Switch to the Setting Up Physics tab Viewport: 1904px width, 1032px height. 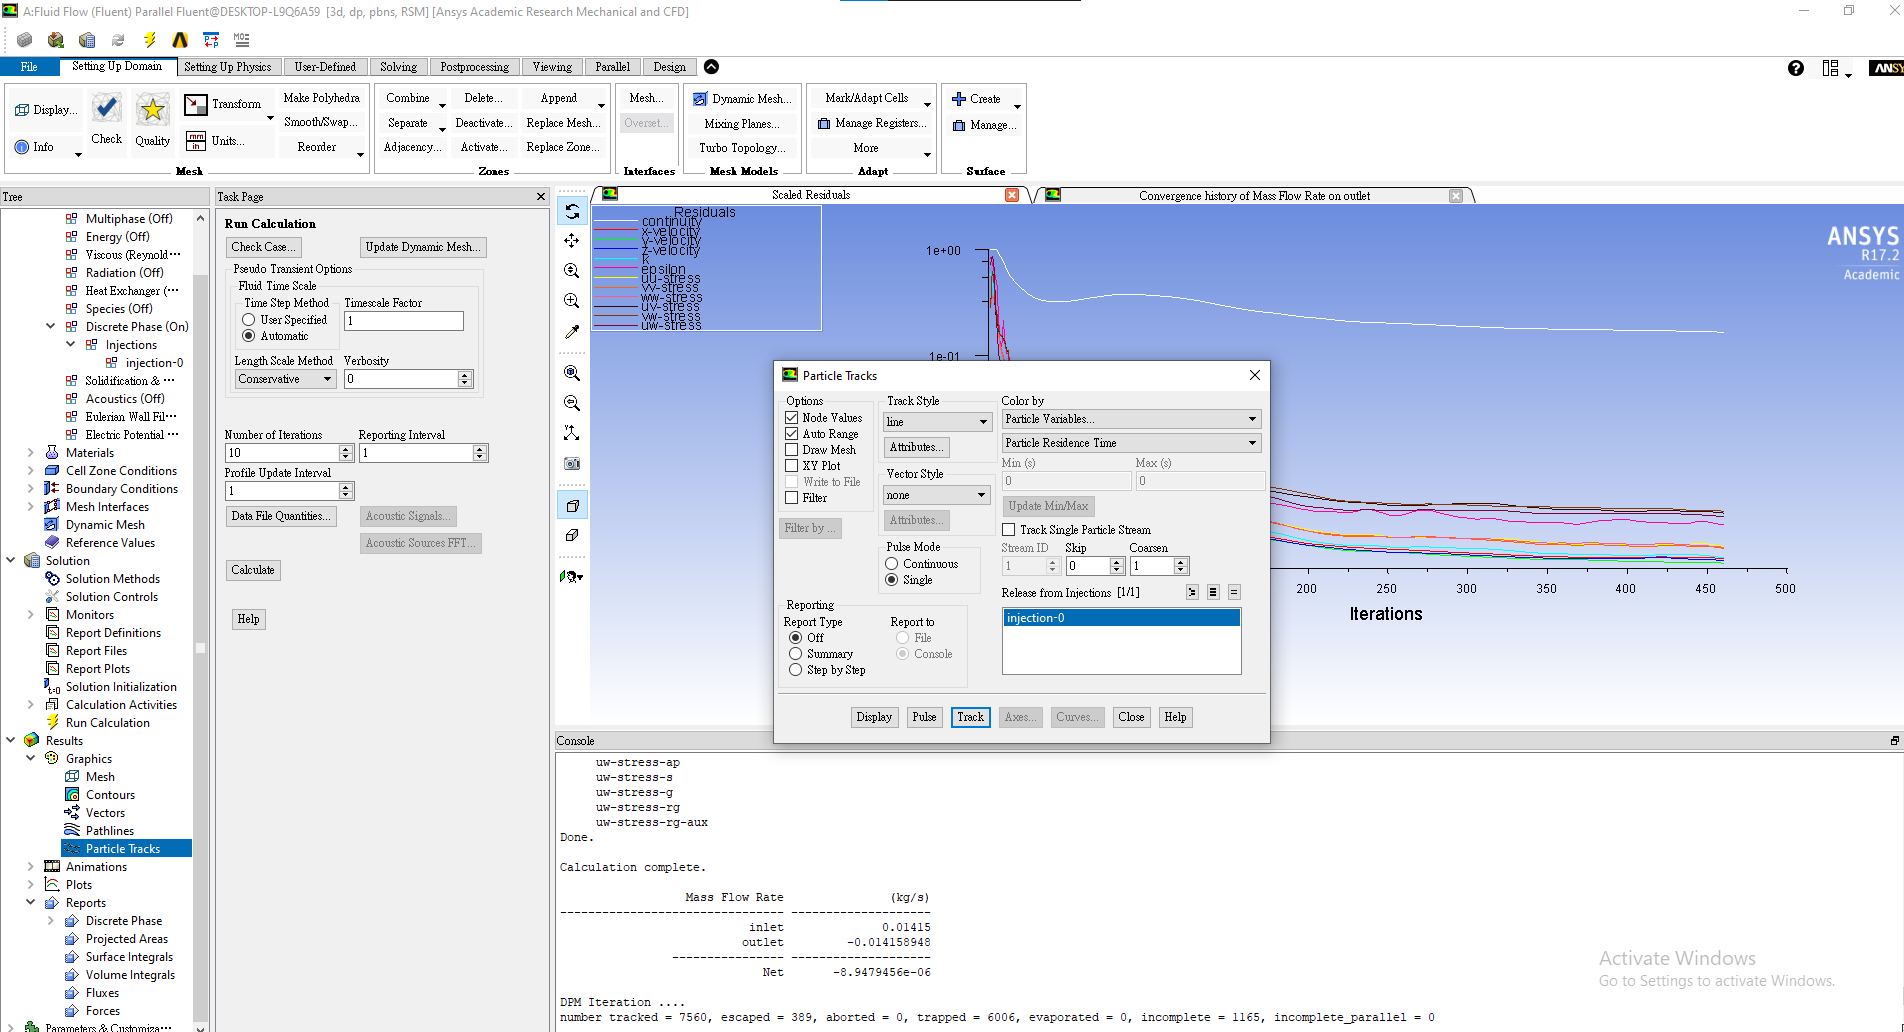(x=227, y=67)
